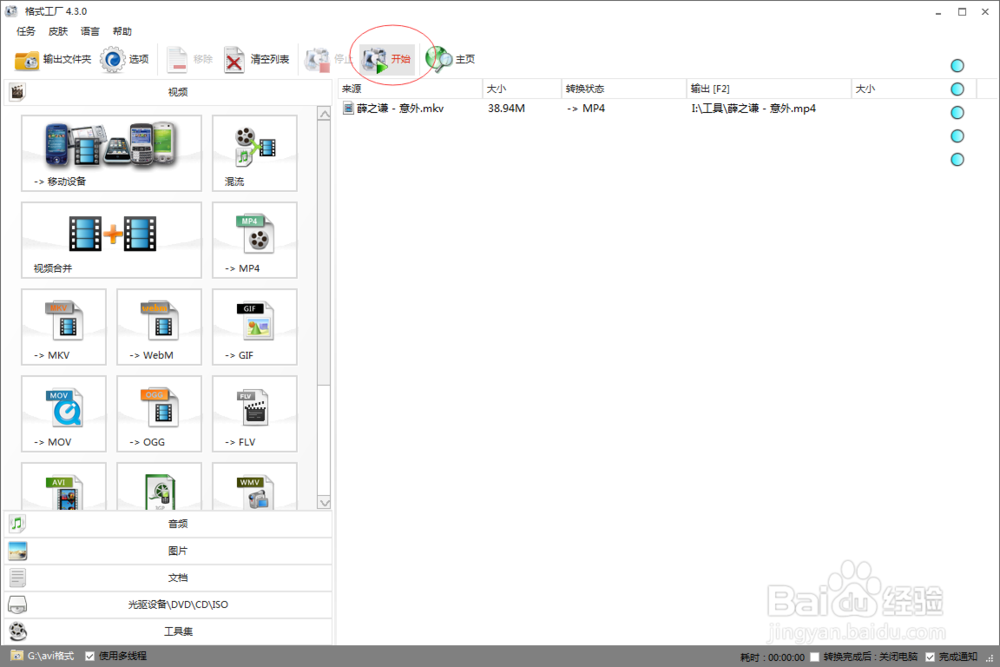Image resolution: width=1000 pixels, height=667 pixels.
Task: Expand the 光驱设备\DVD\CD\ISO panel
Action: coord(168,604)
